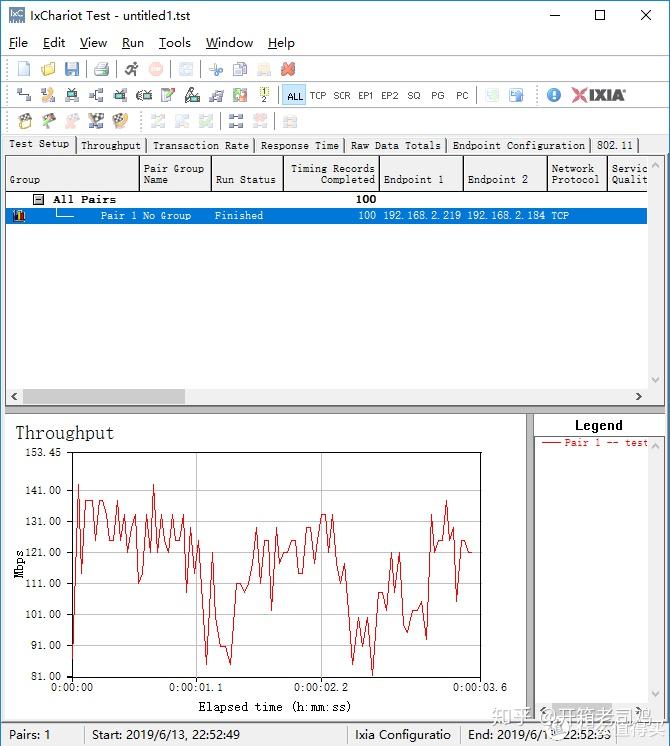This screenshot has height=746, width=670.
Task: Click the IXIA logo
Action: (599, 95)
